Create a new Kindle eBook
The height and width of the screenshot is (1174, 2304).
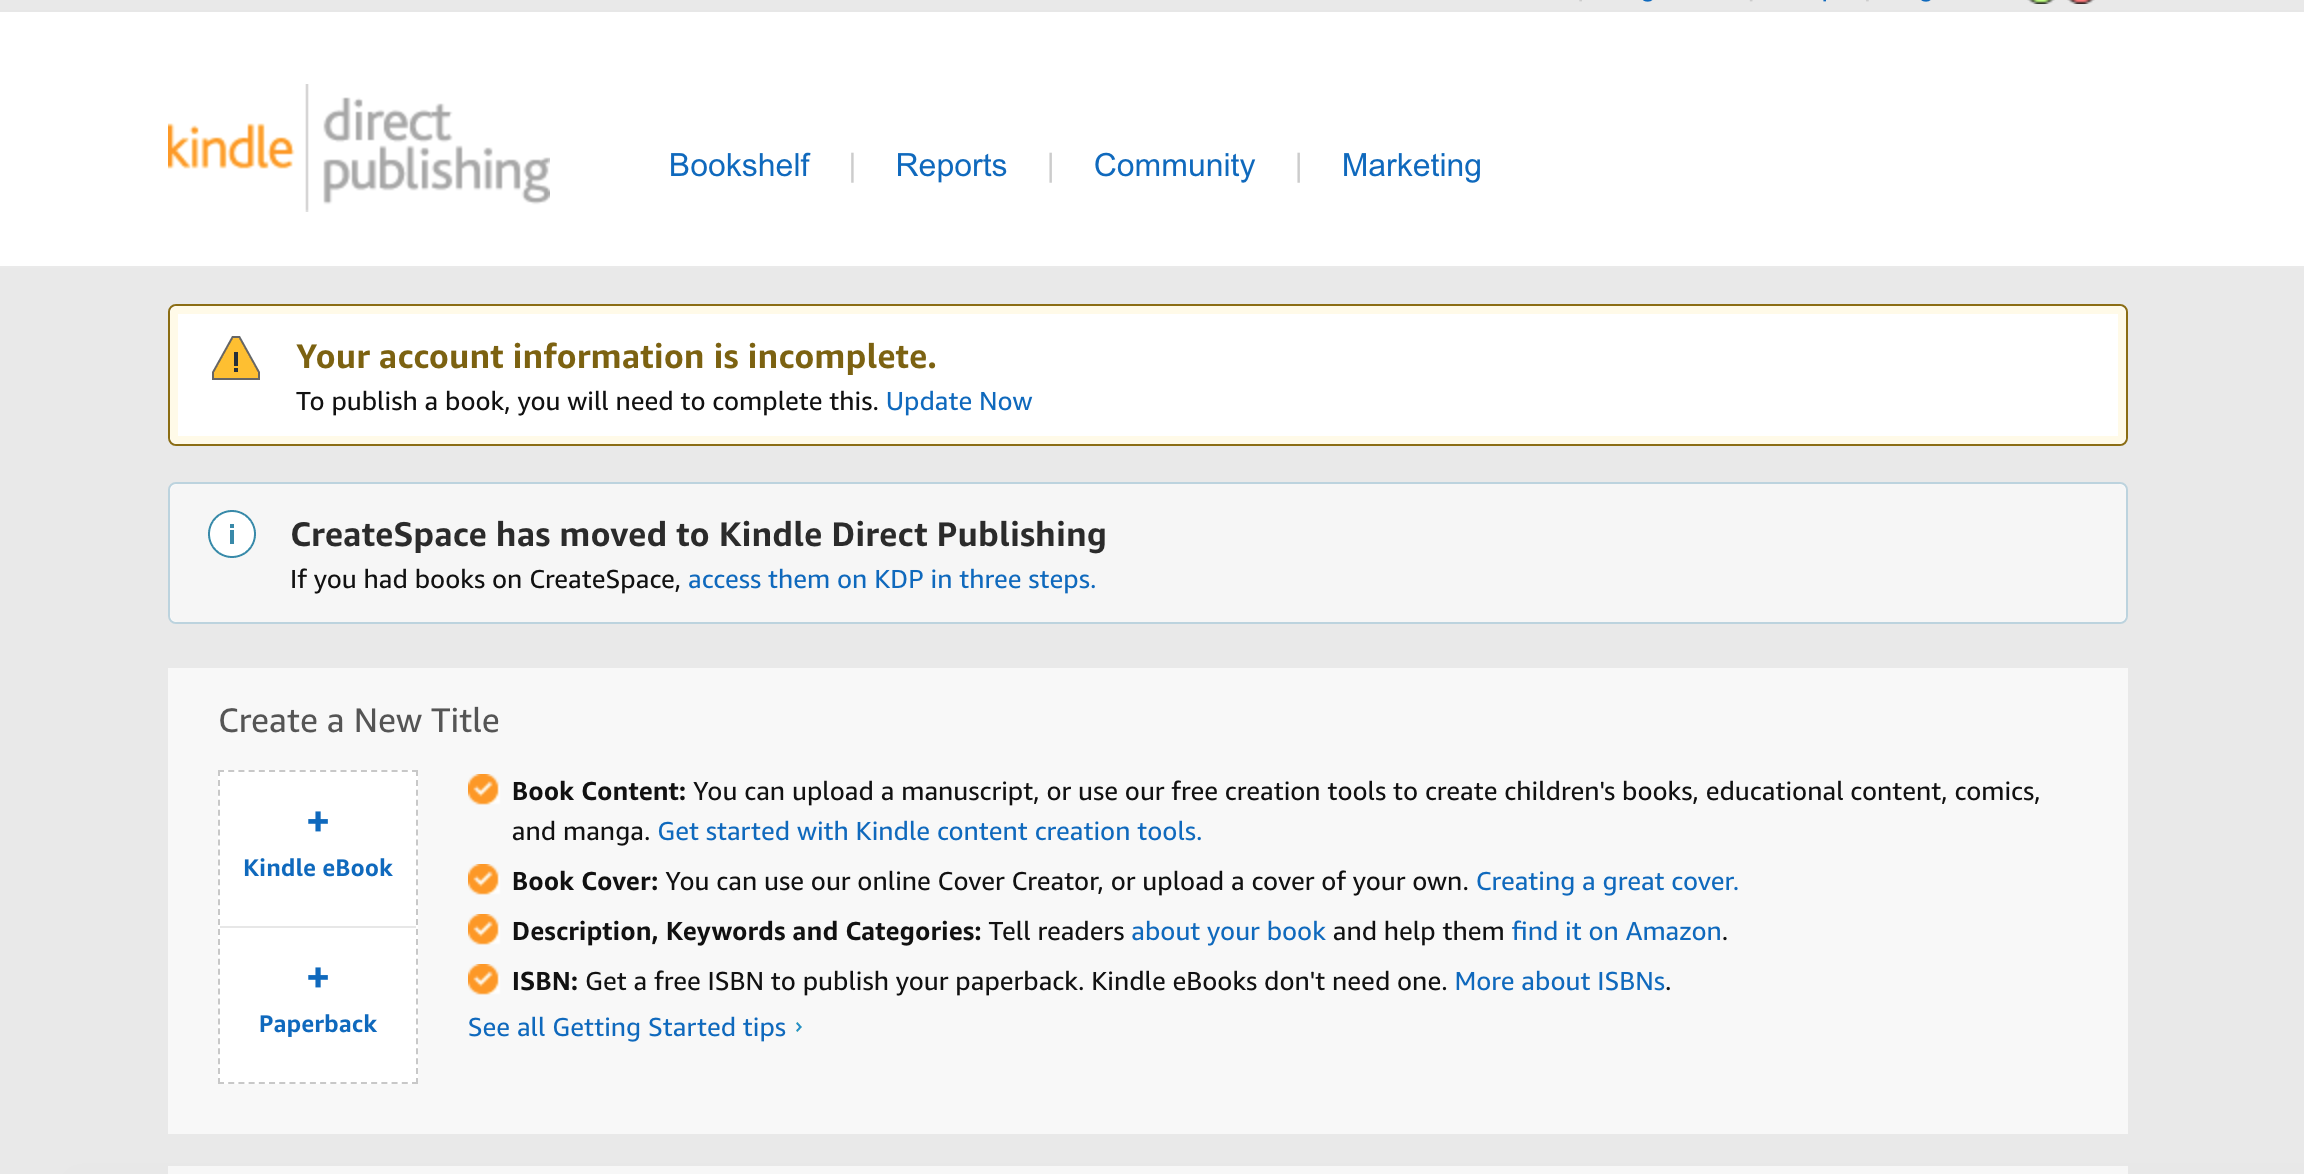coord(318,849)
